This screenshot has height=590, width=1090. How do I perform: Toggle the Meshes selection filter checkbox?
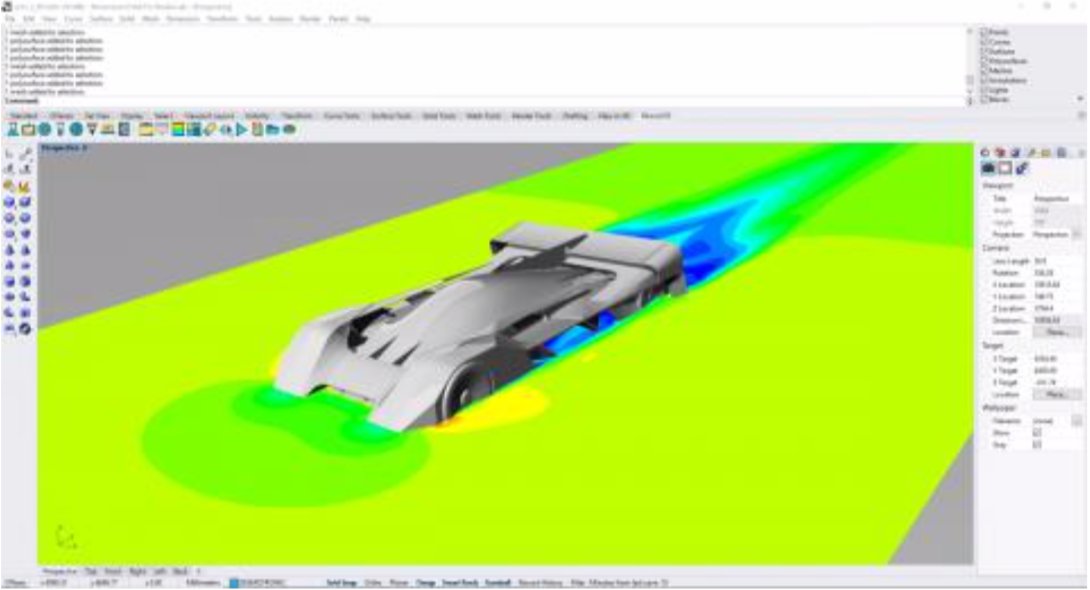pyautogui.click(x=984, y=71)
